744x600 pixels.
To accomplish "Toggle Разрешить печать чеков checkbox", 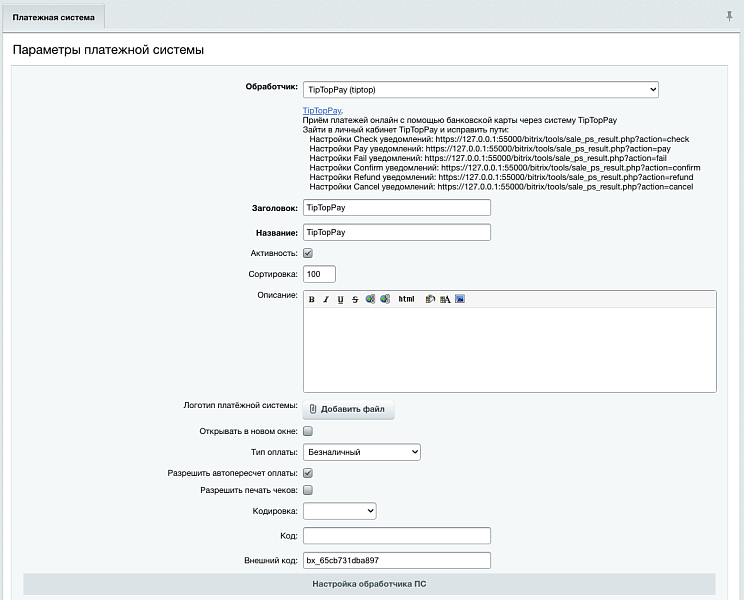I will click(x=308, y=490).
